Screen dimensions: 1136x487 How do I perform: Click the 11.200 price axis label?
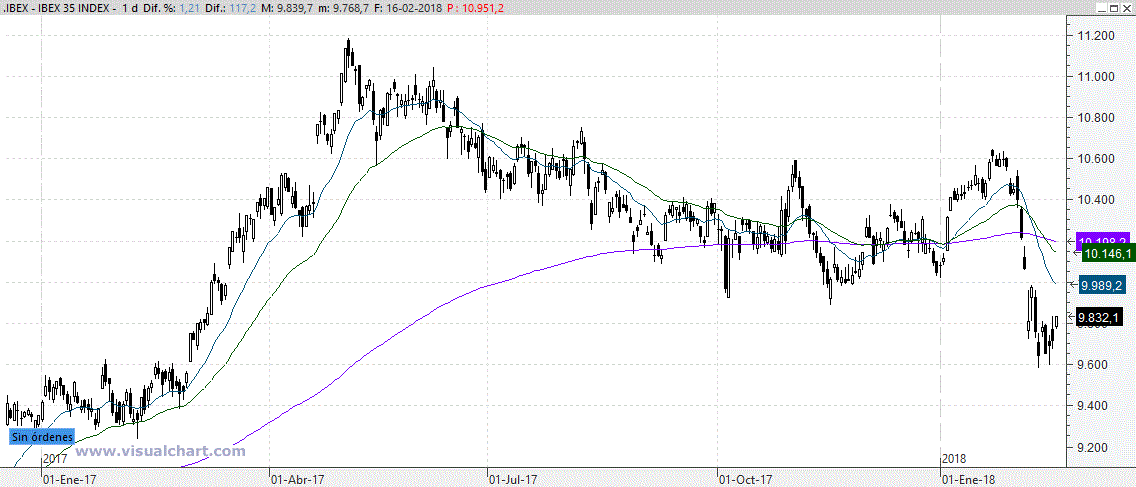point(1095,36)
